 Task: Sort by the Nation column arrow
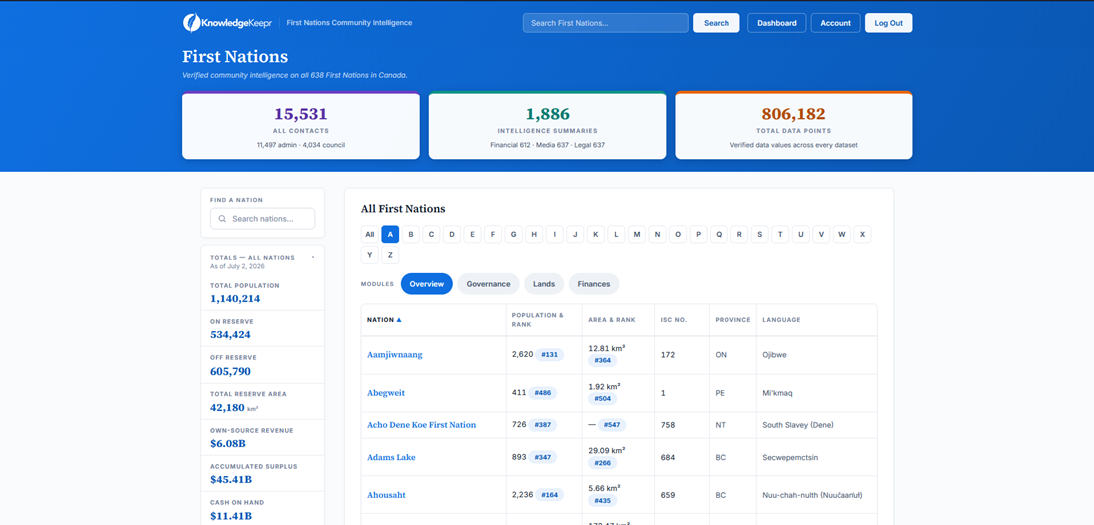point(399,320)
